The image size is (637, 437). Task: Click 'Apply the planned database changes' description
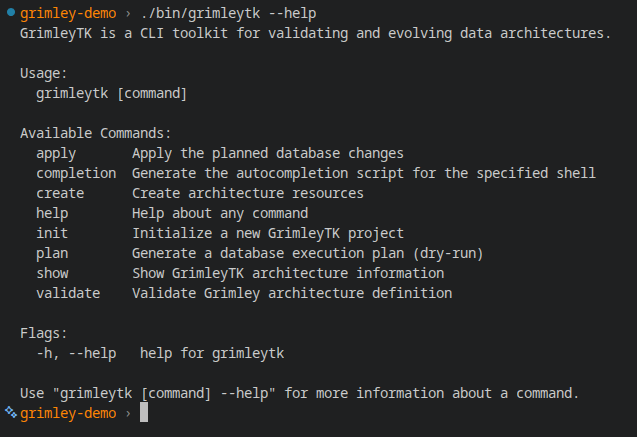pos(268,154)
